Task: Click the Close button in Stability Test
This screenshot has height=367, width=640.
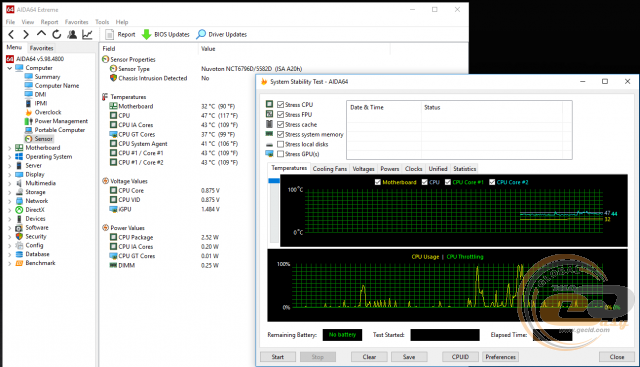Action: [617, 357]
